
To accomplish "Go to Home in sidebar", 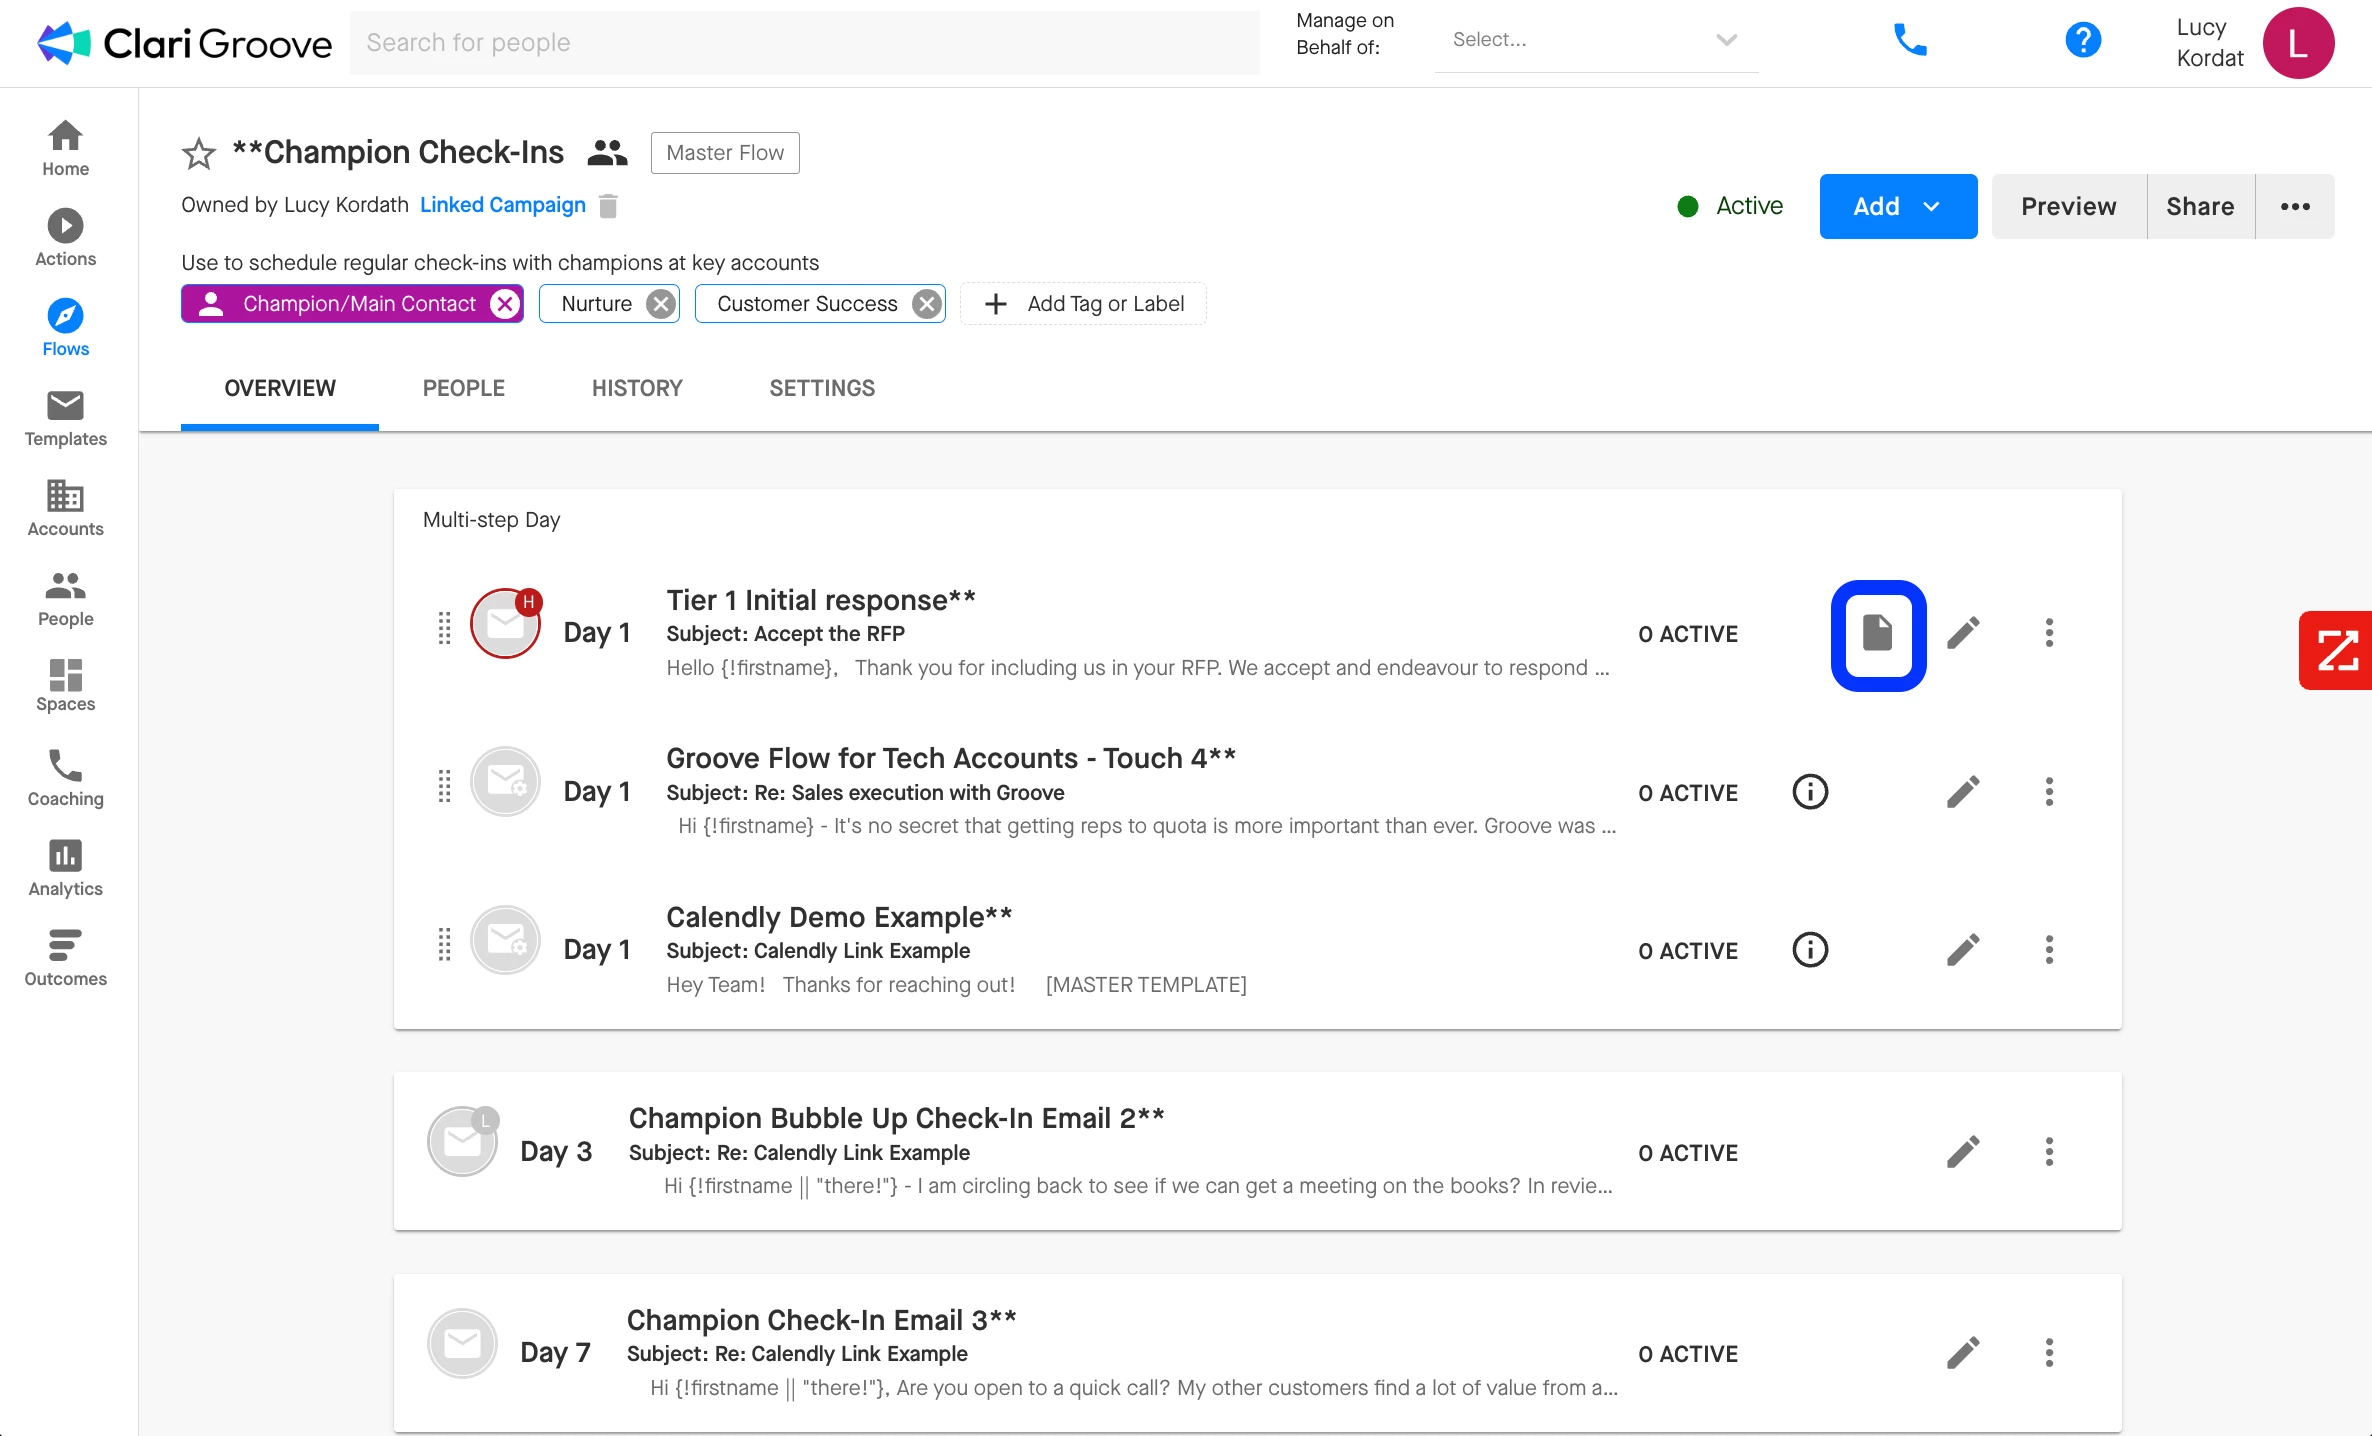I will [x=65, y=148].
